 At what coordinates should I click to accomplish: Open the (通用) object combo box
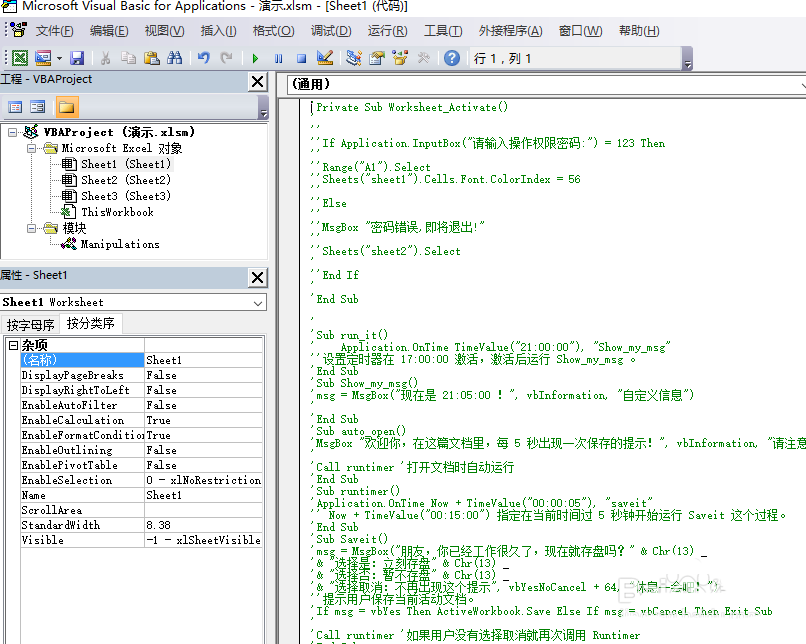pos(545,84)
